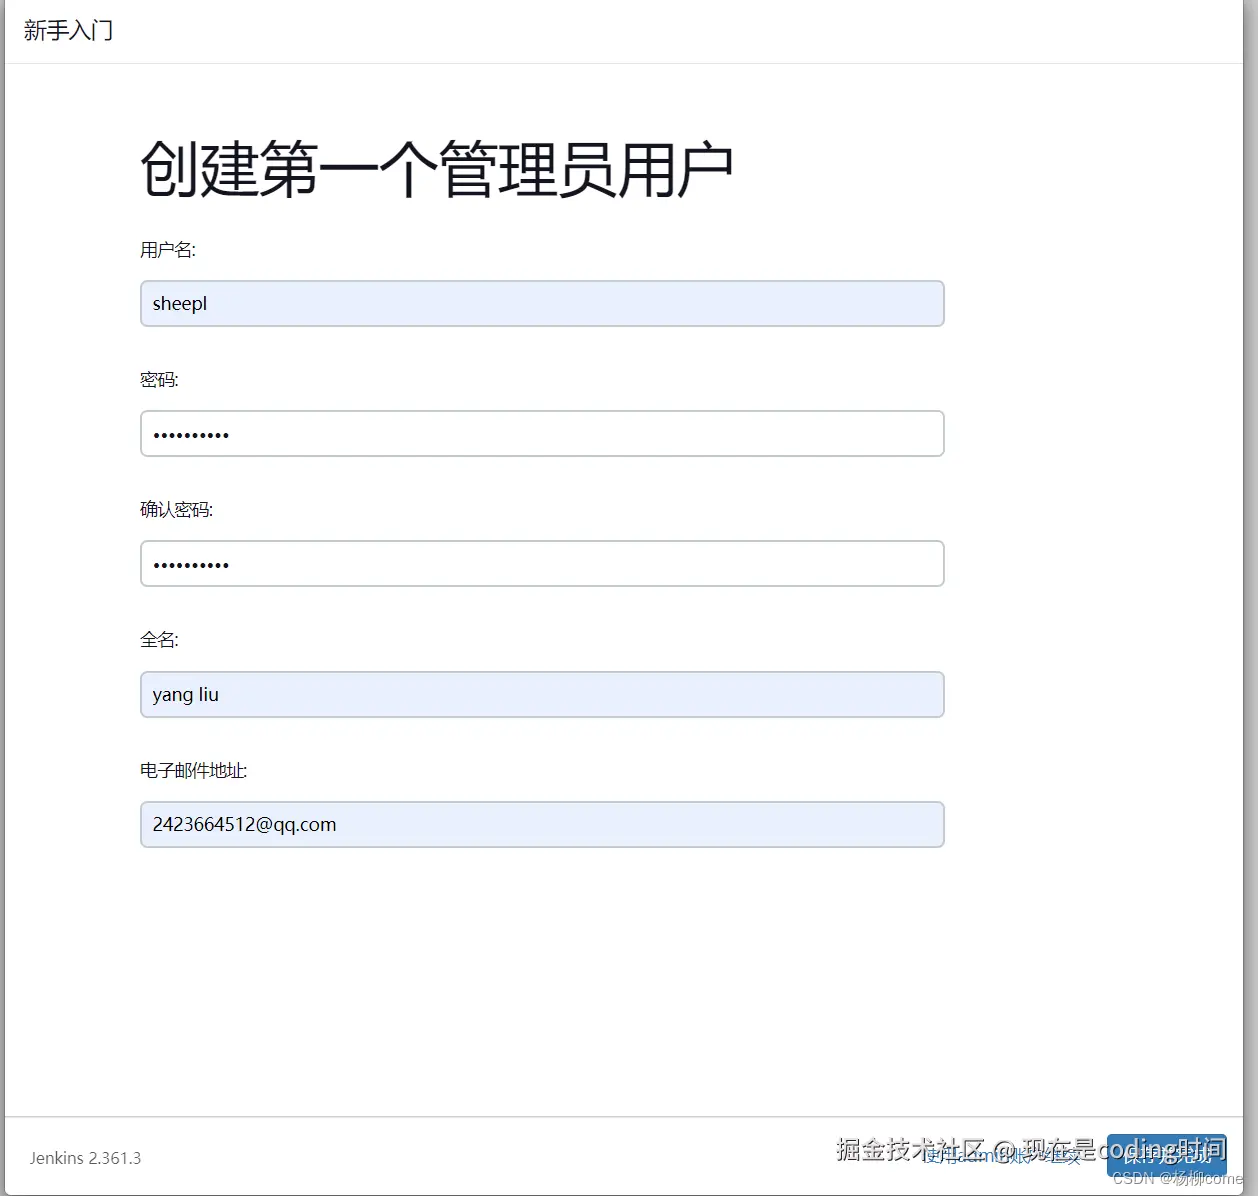Click the 确认密码 field label
1258x1196 pixels.
click(176, 509)
